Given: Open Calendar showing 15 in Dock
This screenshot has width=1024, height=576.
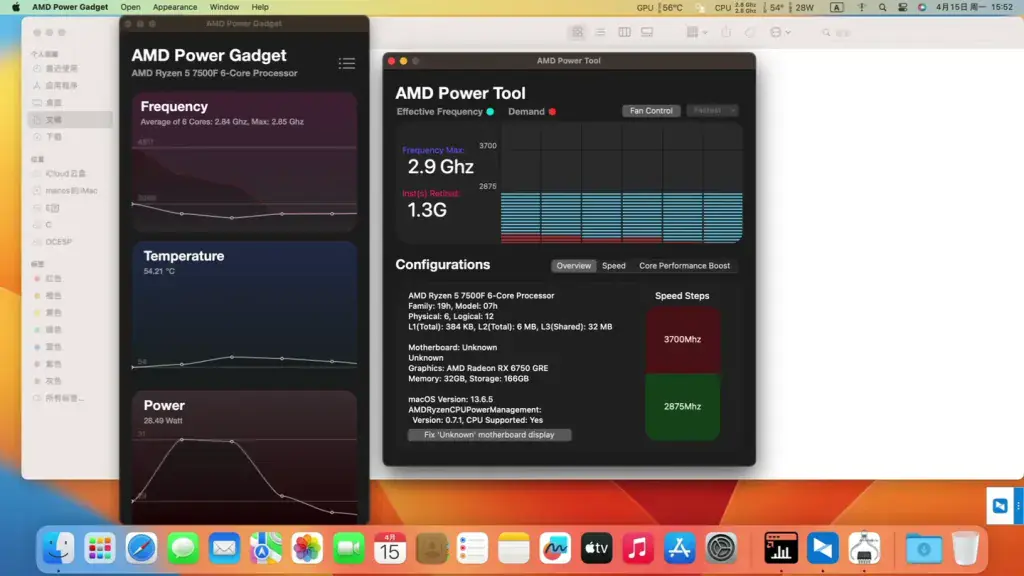Looking at the screenshot, I should tap(390, 548).
